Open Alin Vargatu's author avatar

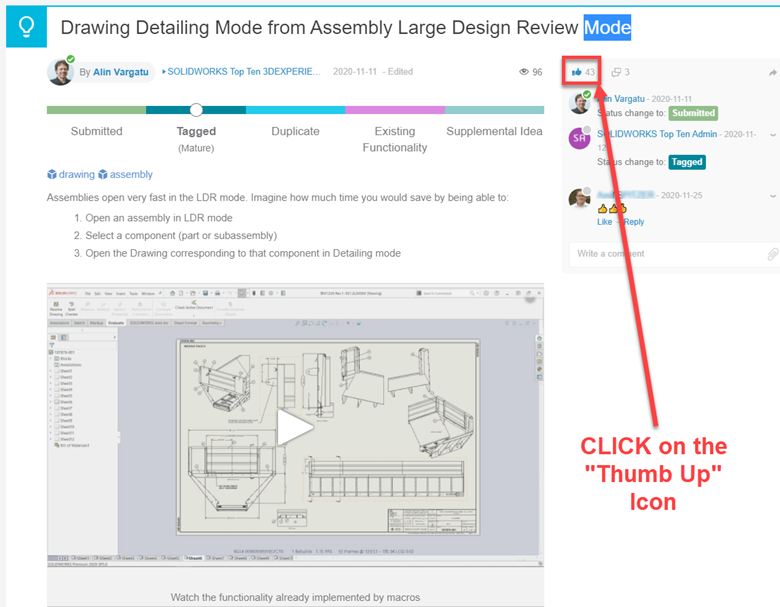click(60, 72)
